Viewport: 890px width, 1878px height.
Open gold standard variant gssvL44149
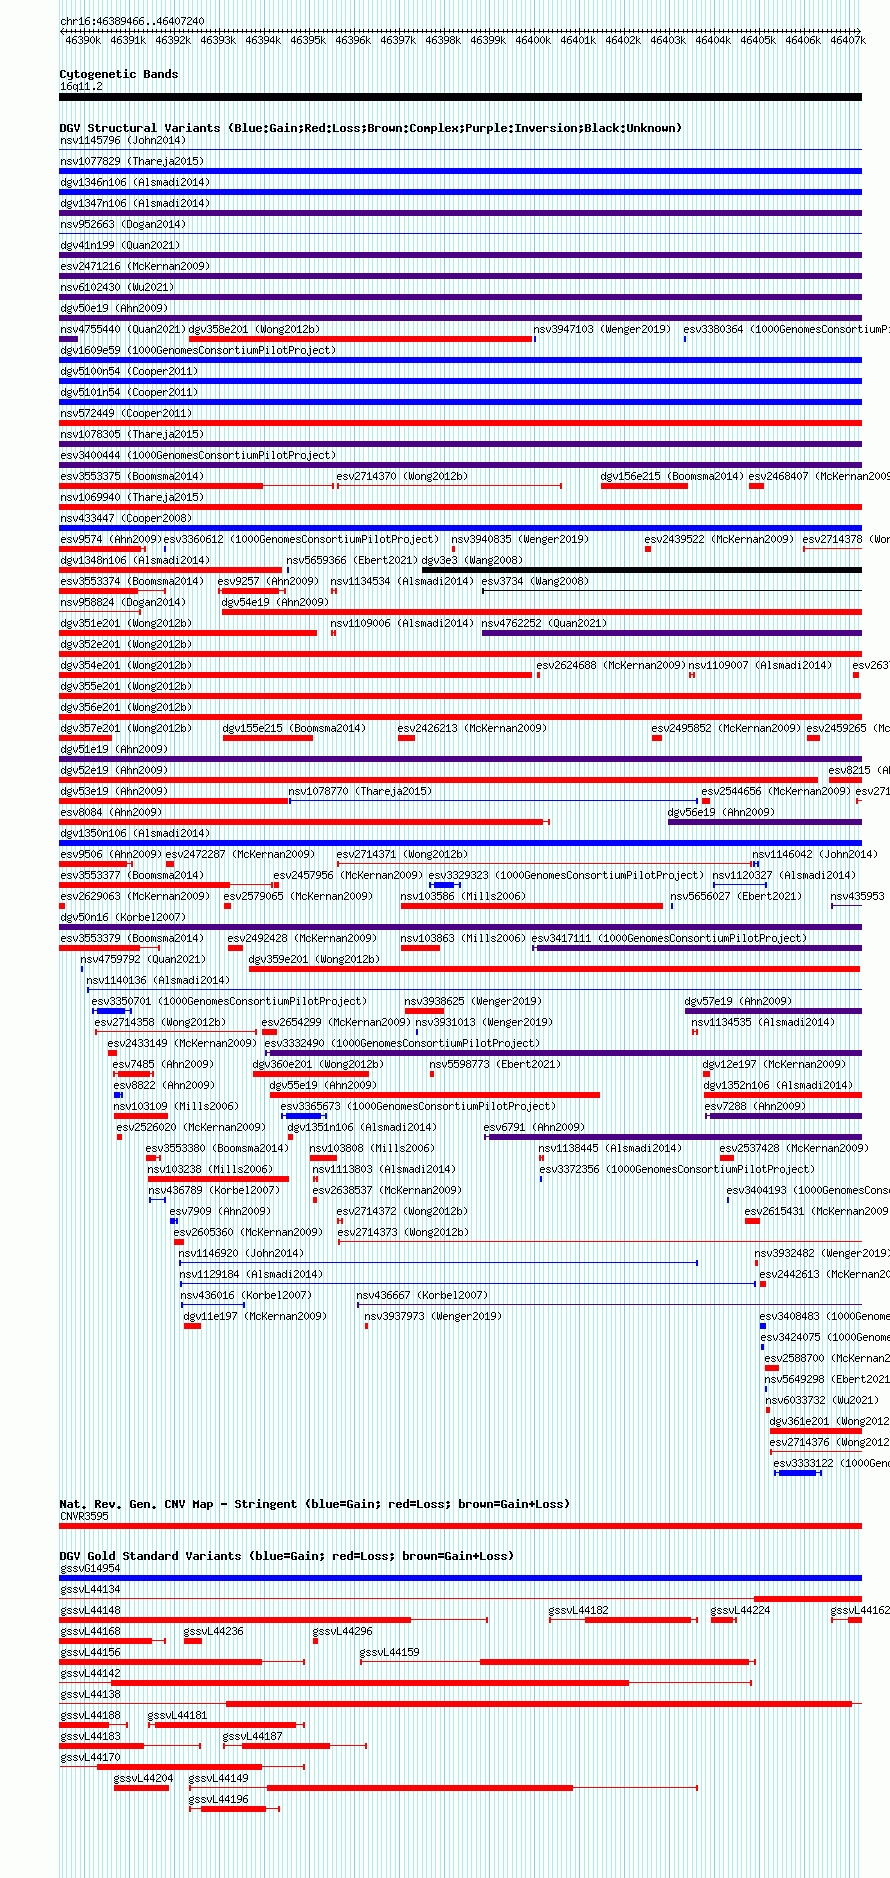click(218, 1778)
